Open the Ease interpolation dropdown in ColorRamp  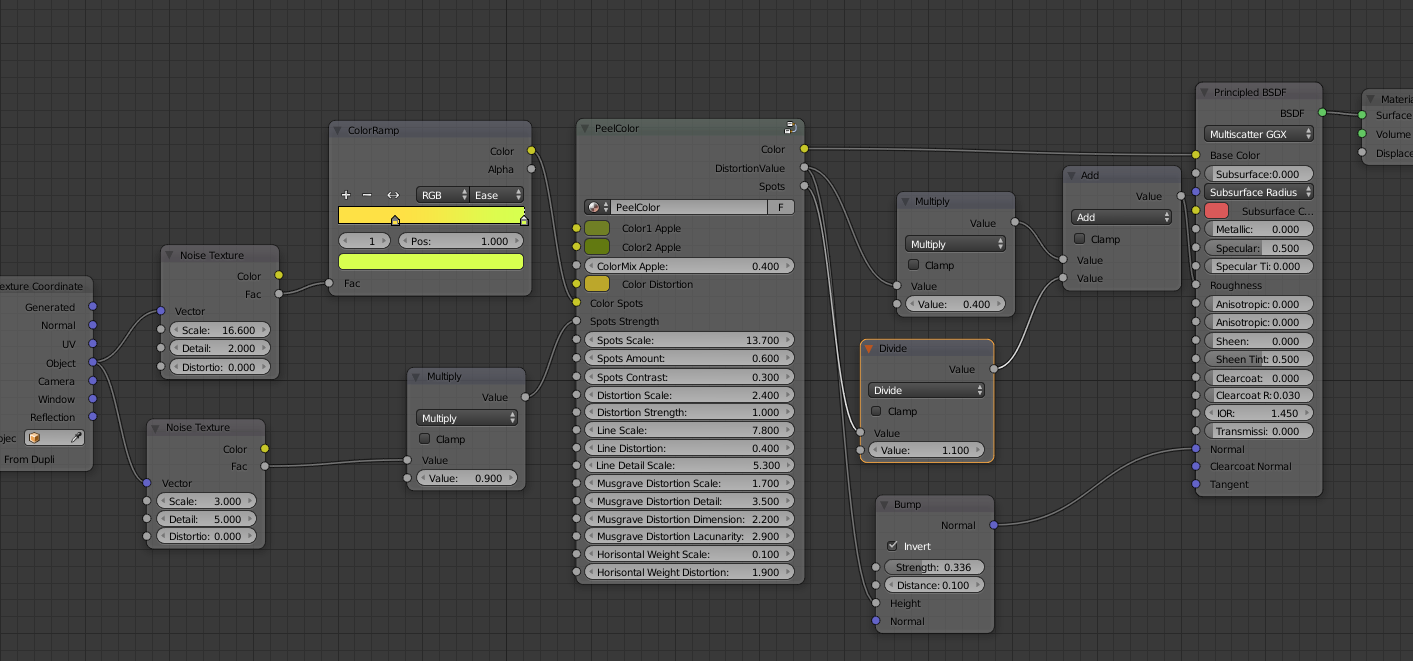coord(497,195)
